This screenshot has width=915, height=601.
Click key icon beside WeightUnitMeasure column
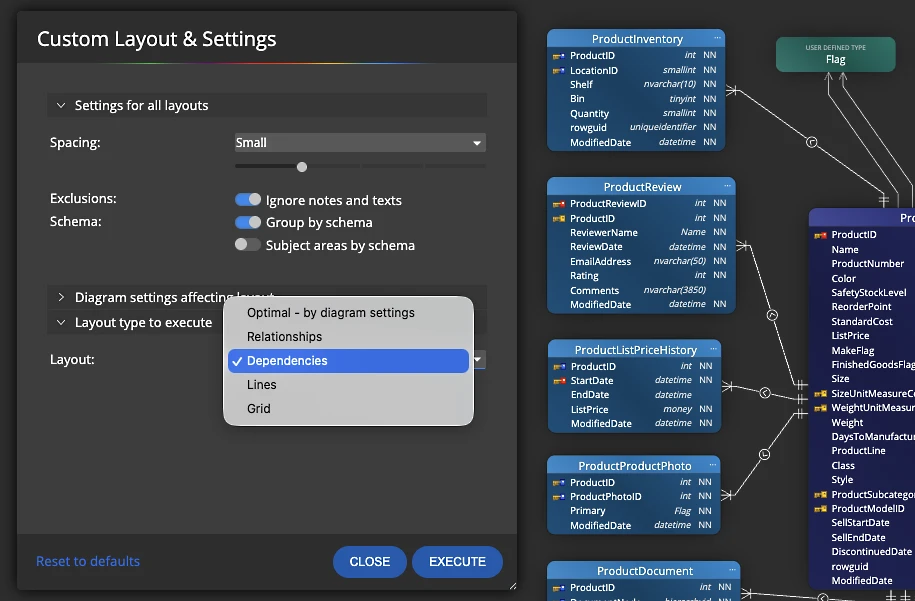point(820,408)
